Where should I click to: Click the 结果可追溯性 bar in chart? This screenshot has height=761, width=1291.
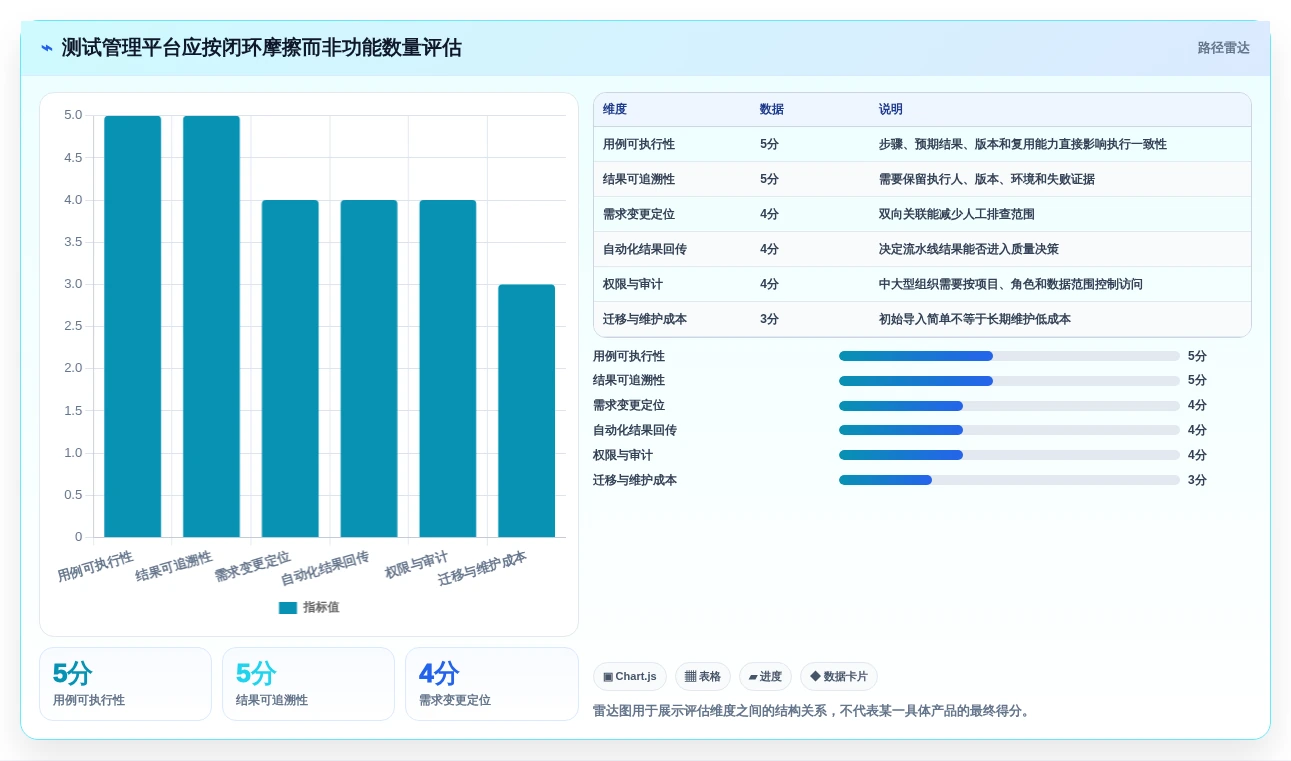click(212, 327)
